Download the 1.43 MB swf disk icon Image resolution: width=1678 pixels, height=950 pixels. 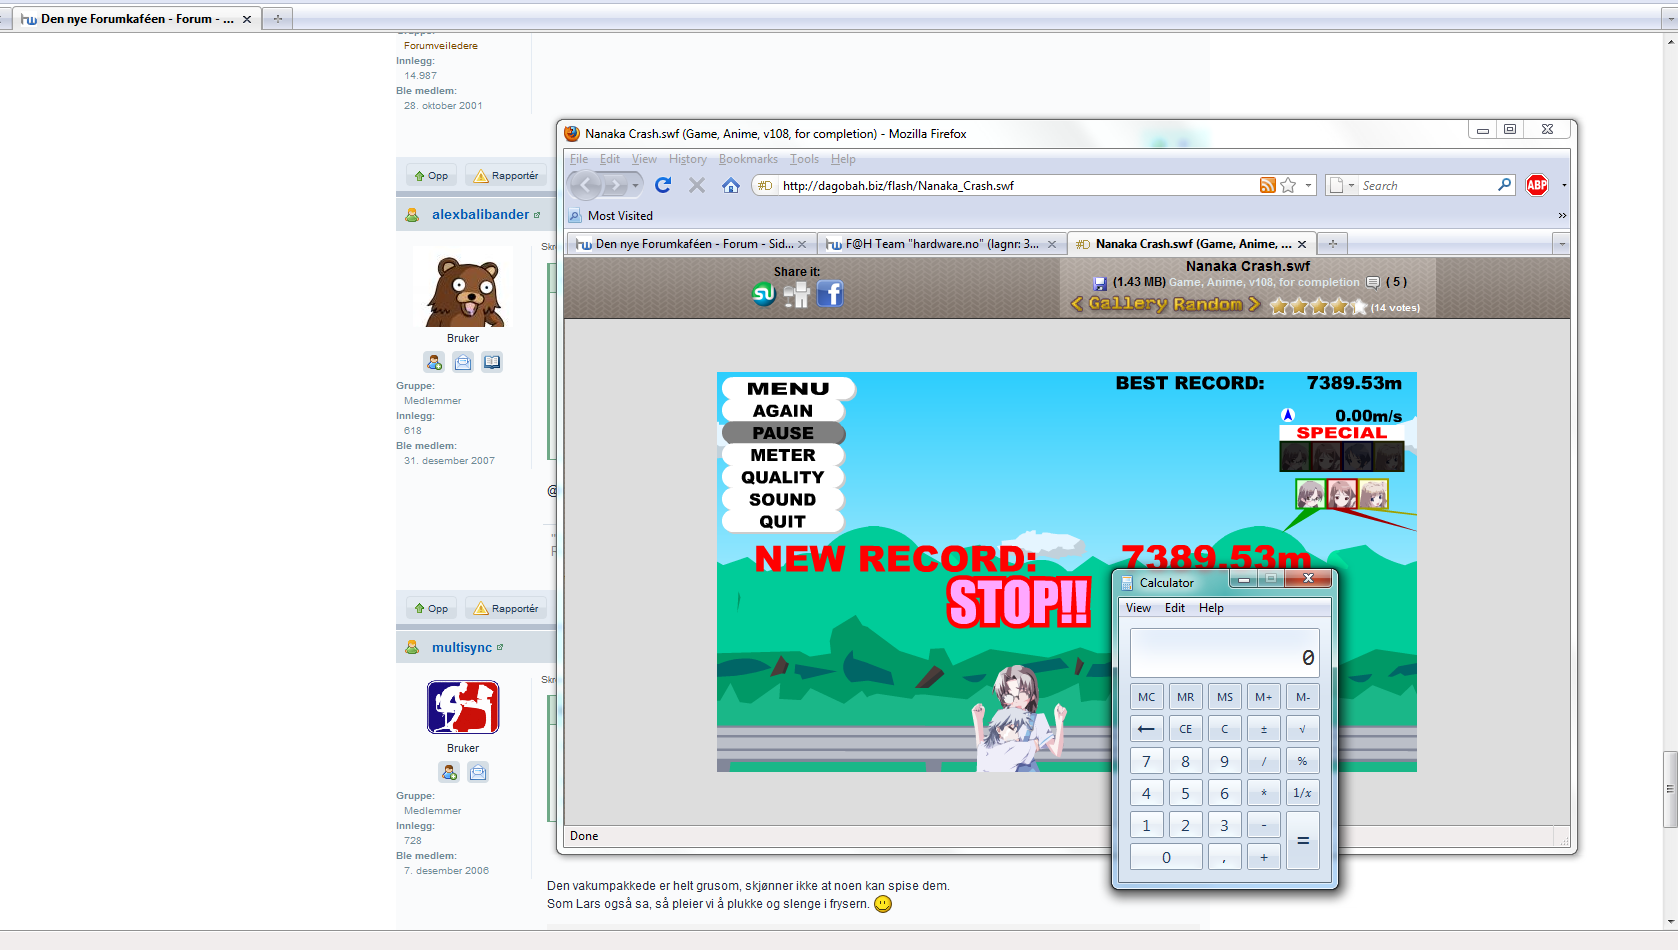[1100, 283]
